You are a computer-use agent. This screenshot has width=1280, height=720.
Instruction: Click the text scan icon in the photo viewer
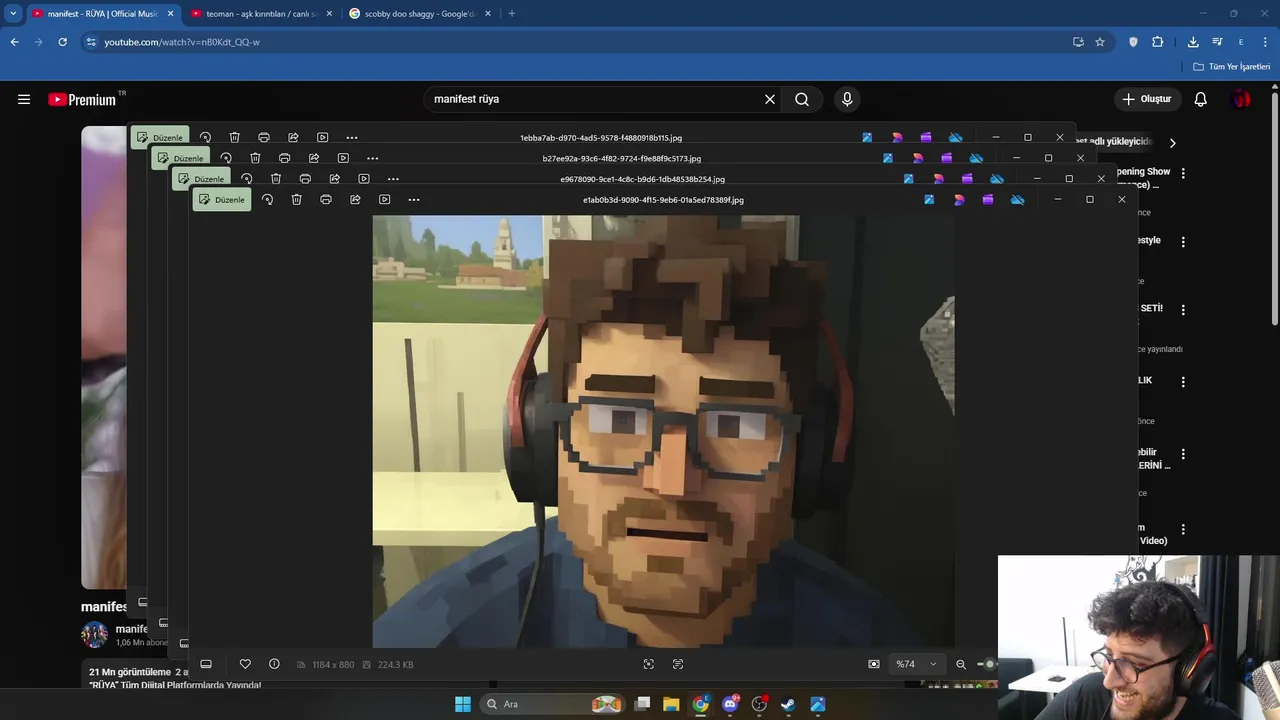click(x=678, y=664)
